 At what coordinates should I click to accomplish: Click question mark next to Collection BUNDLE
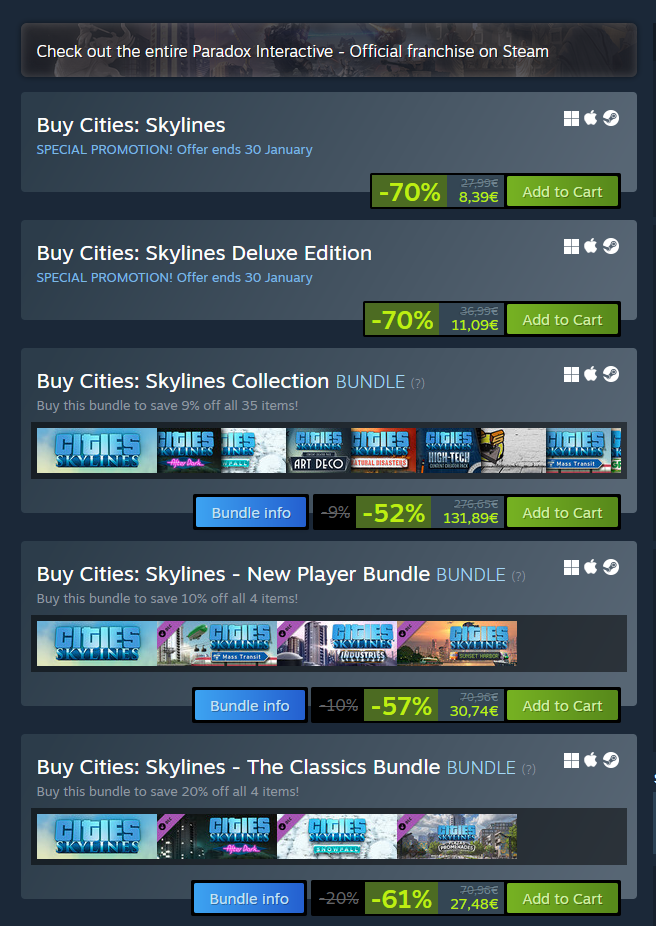click(x=417, y=383)
